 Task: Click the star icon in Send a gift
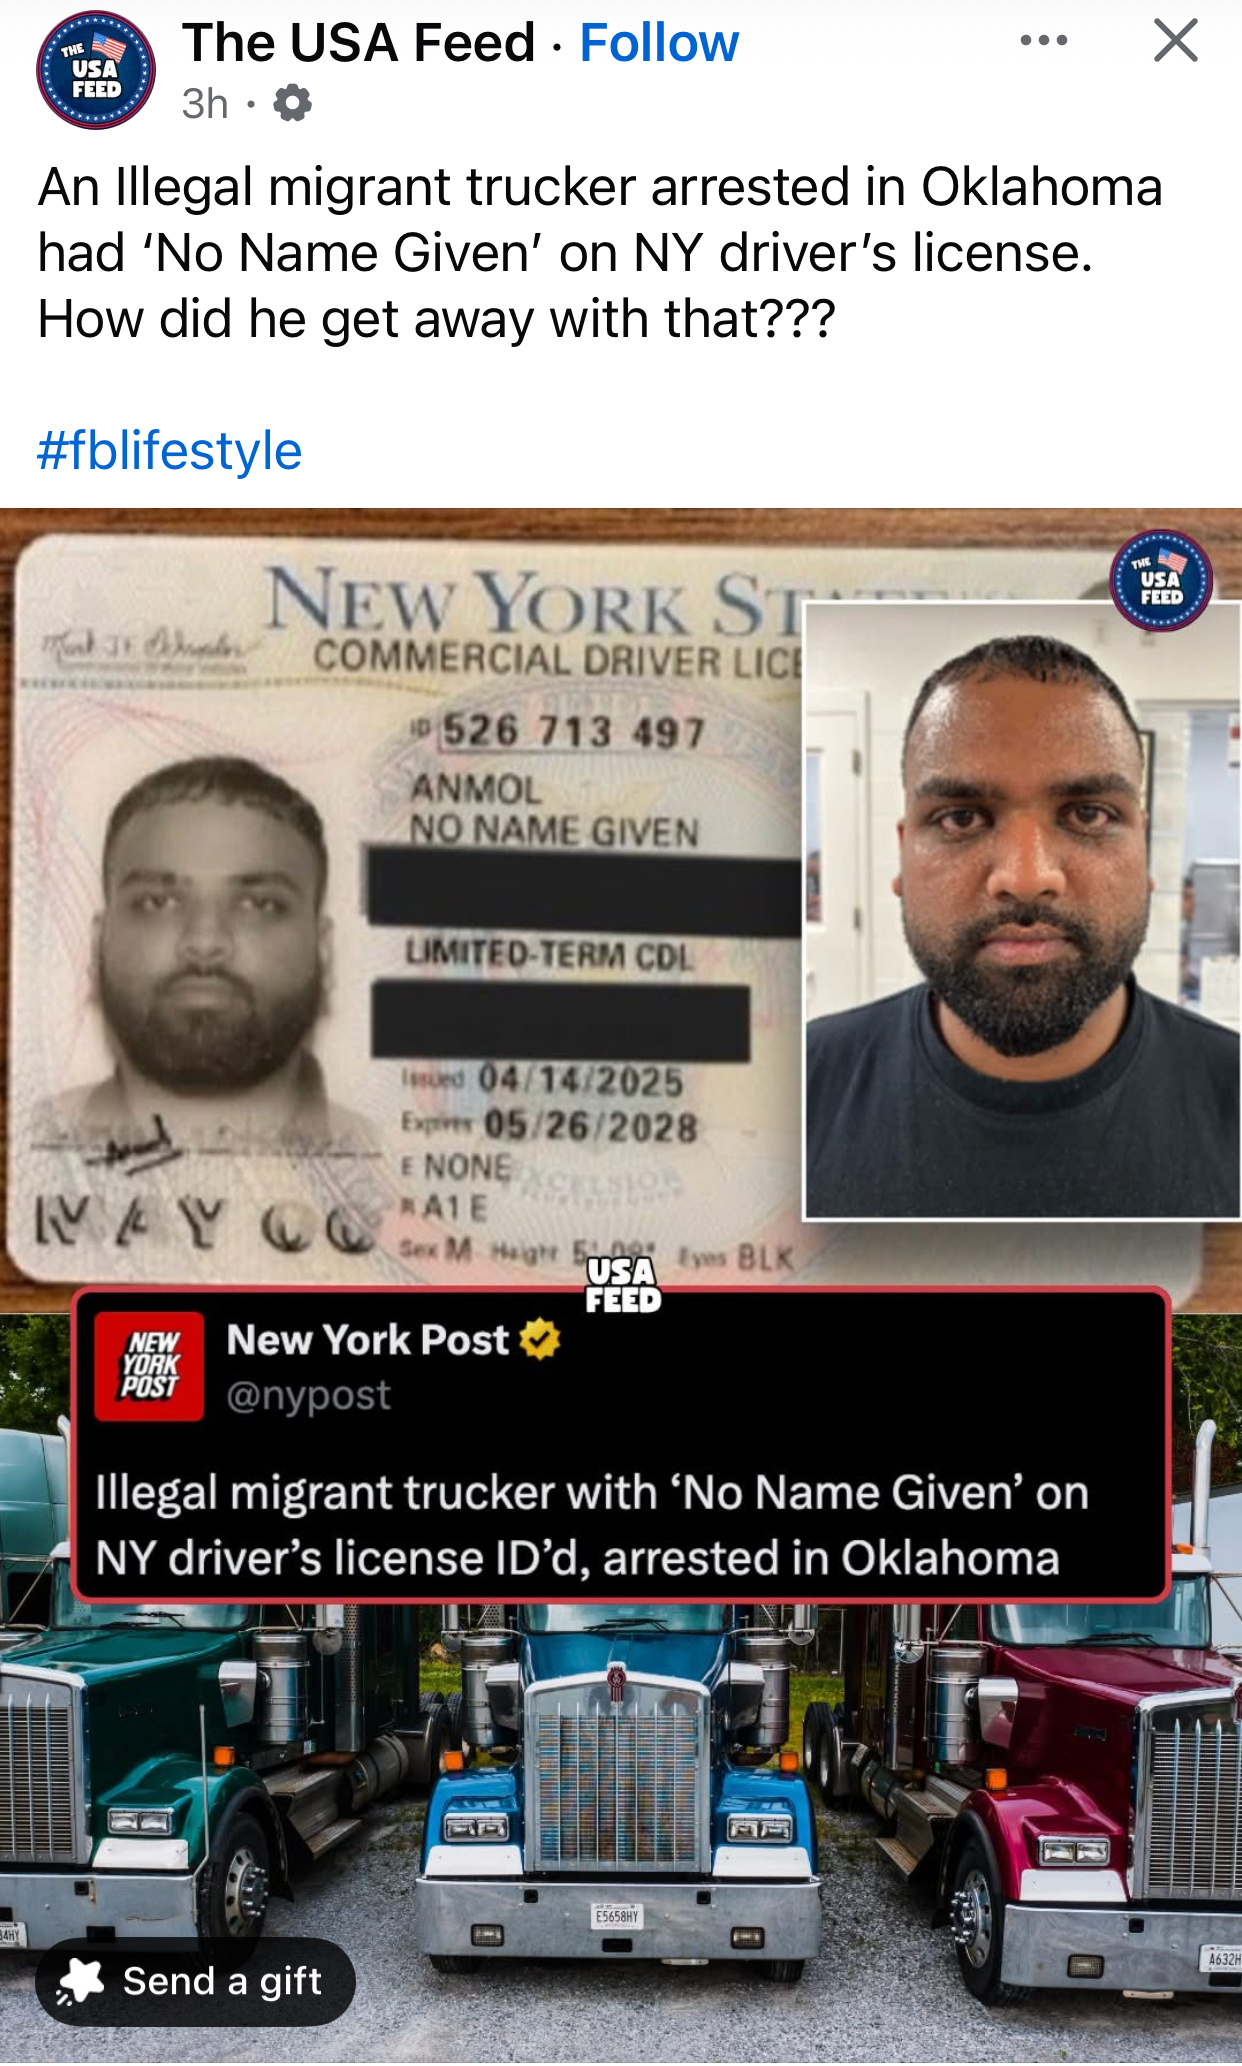click(x=80, y=1981)
